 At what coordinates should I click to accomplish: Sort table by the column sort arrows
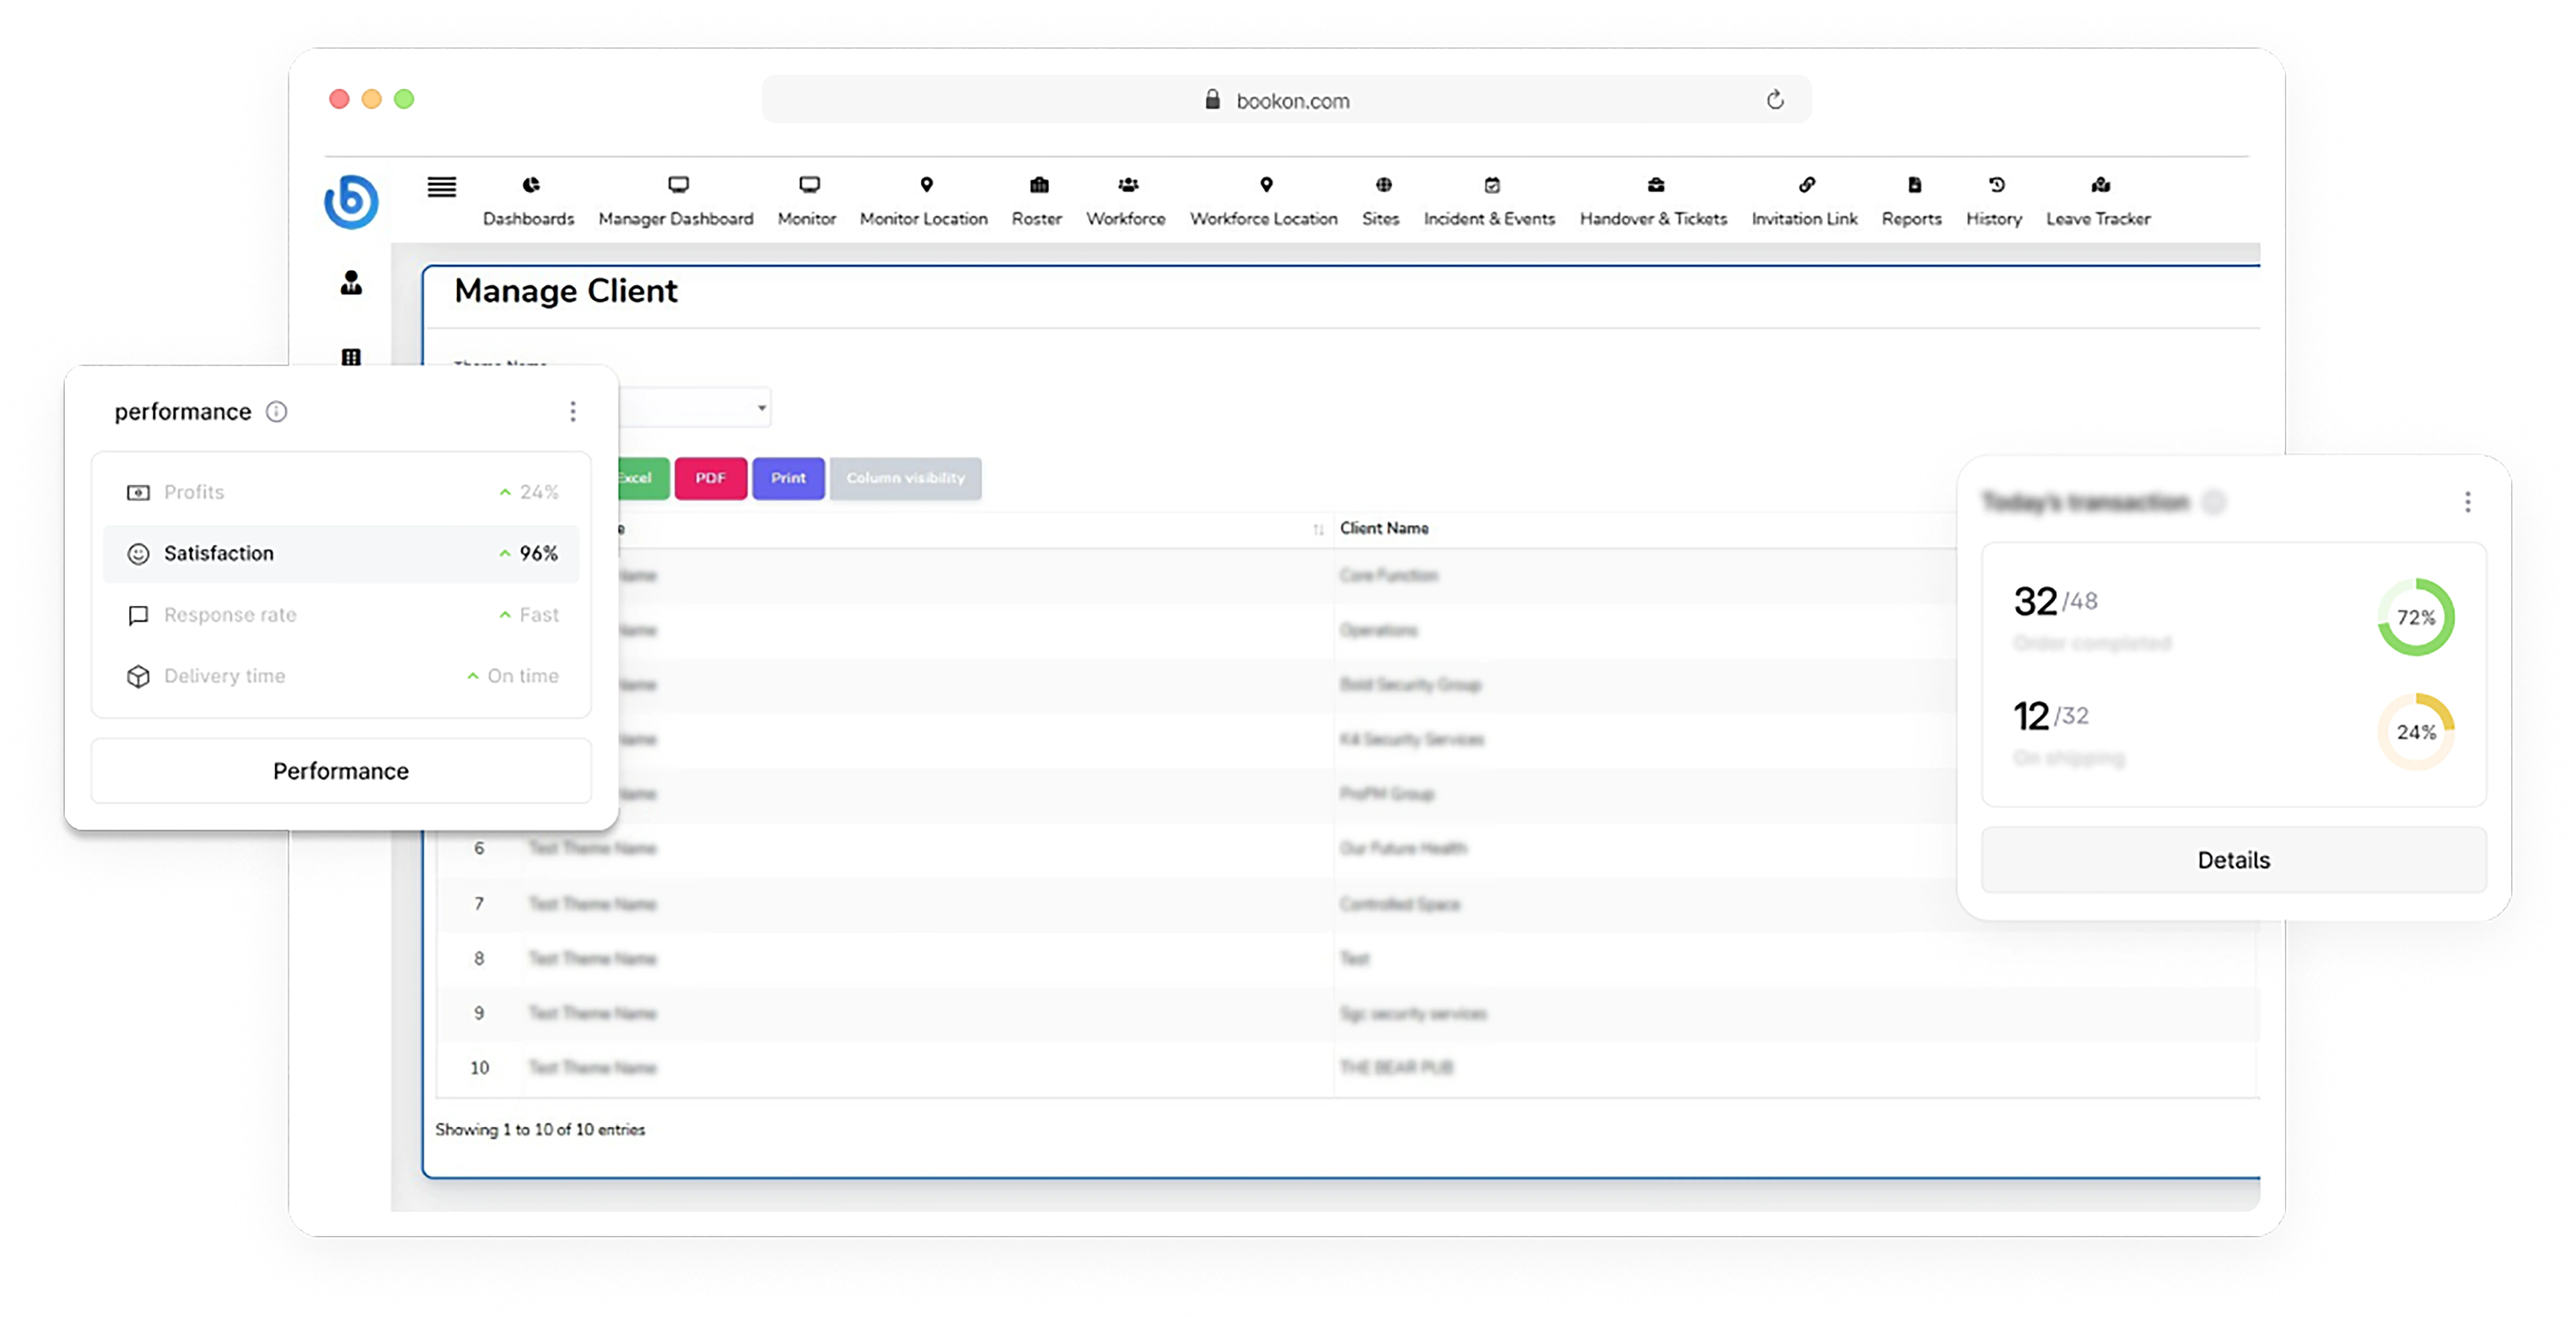pos(1318,529)
